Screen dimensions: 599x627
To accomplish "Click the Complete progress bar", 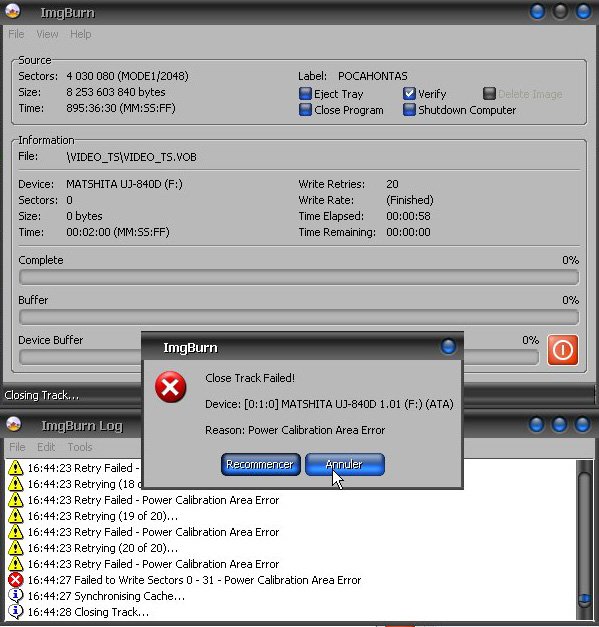I will coord(299,277).
